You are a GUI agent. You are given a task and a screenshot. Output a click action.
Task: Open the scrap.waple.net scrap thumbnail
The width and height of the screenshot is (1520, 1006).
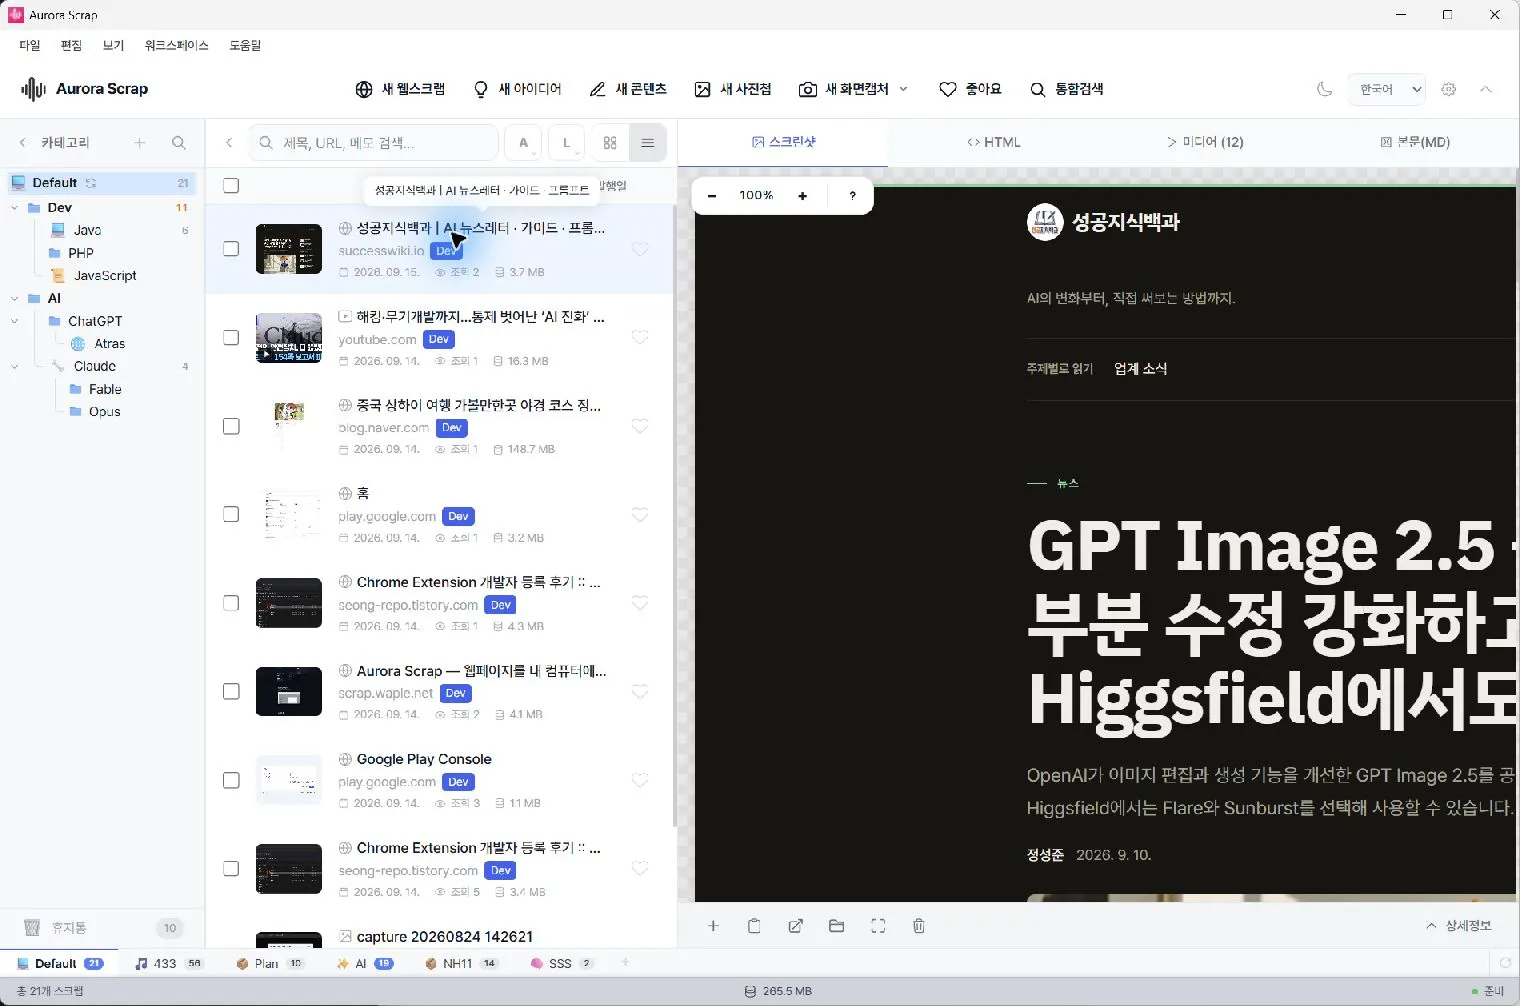click(x=289, y=691)
